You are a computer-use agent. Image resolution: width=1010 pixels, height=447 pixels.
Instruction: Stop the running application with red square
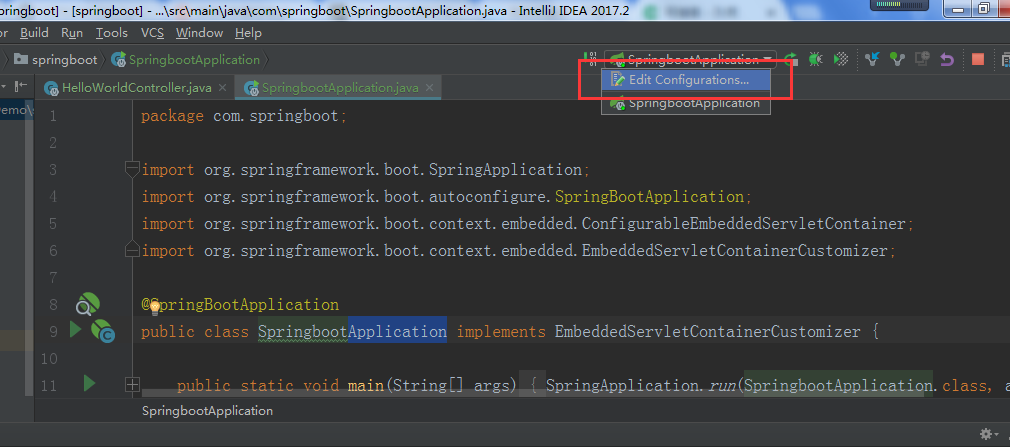tap(978, 59)
